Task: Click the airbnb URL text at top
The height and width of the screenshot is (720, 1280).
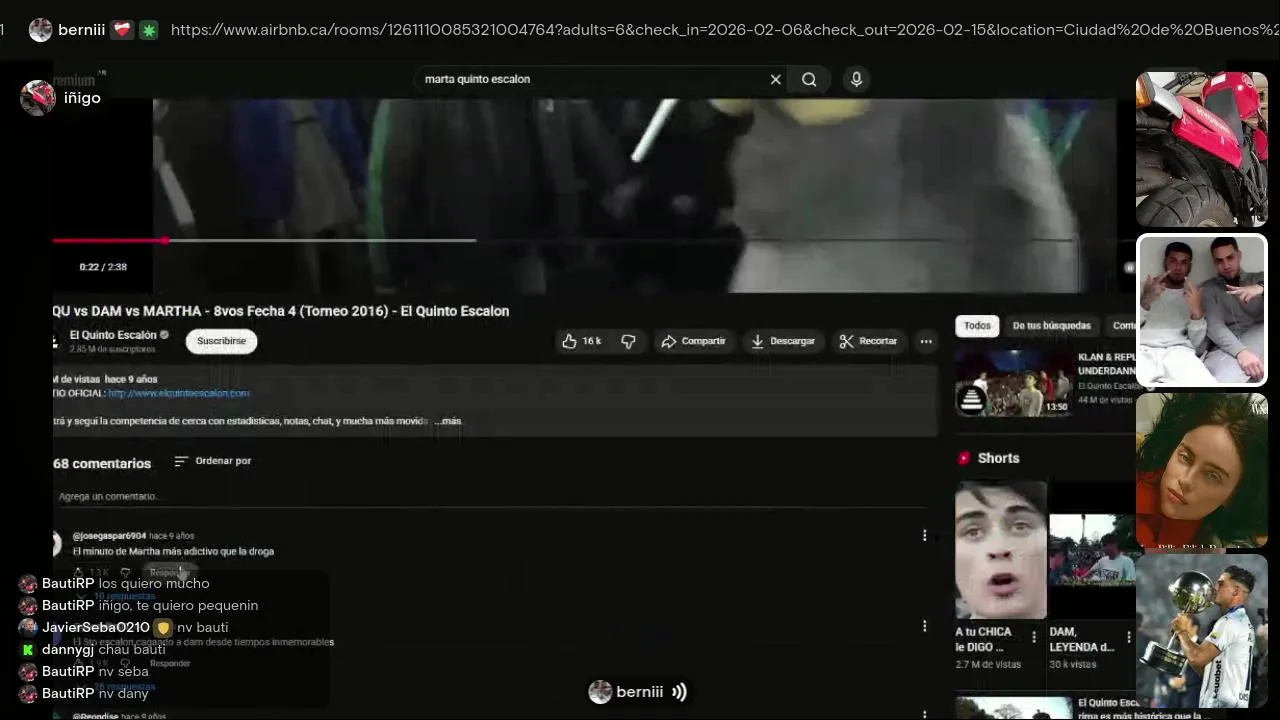Action: [724, 30]
